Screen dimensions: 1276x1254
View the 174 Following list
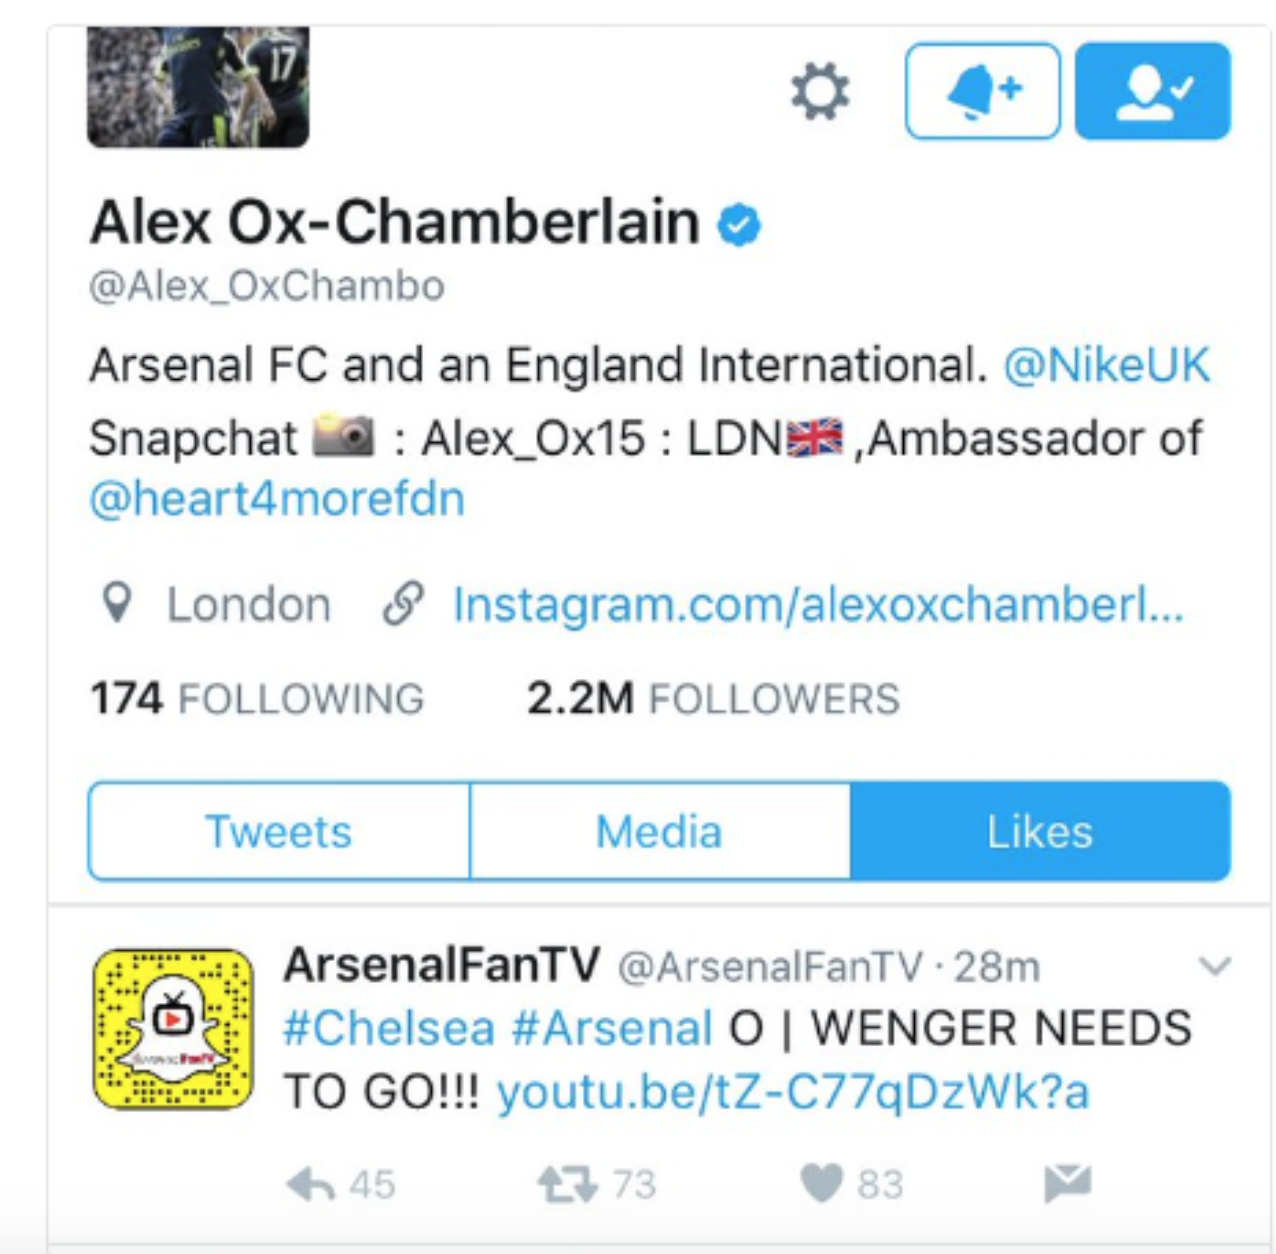[257, 698]
